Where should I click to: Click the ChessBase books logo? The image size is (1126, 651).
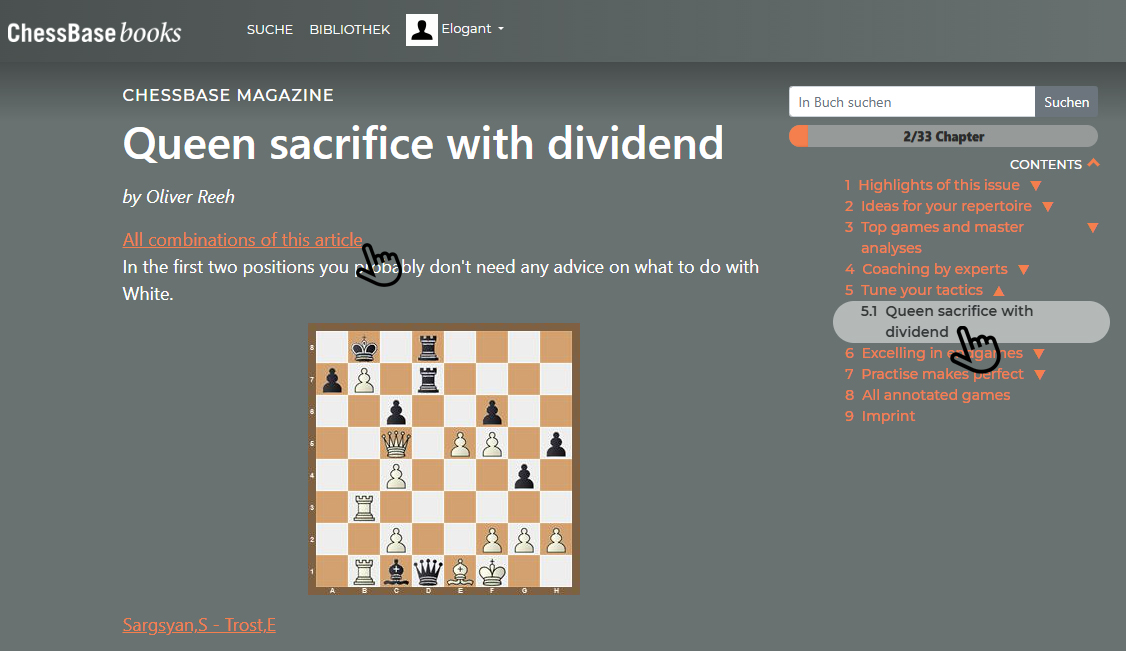click(x=94, y=32)
